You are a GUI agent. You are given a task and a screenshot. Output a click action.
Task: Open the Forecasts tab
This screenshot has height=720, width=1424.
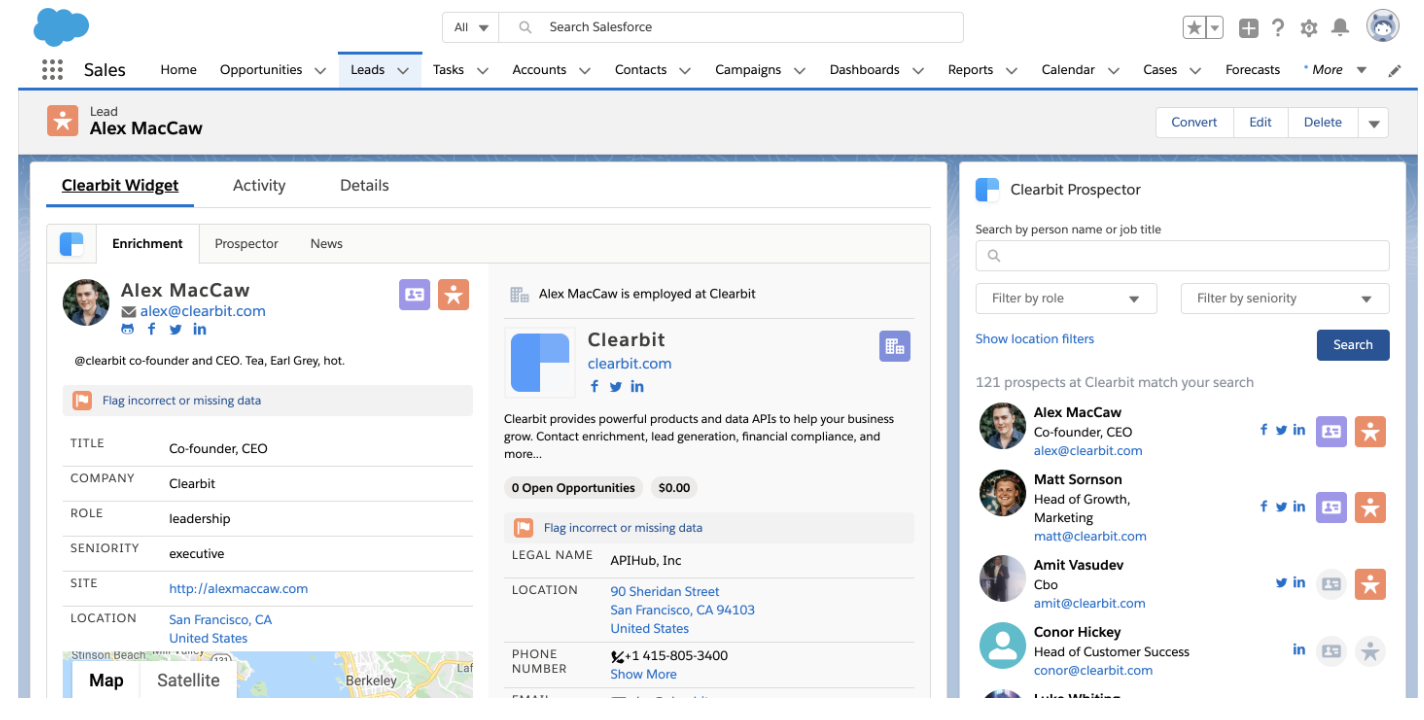pyautogui.click(x=1252, y=70)
